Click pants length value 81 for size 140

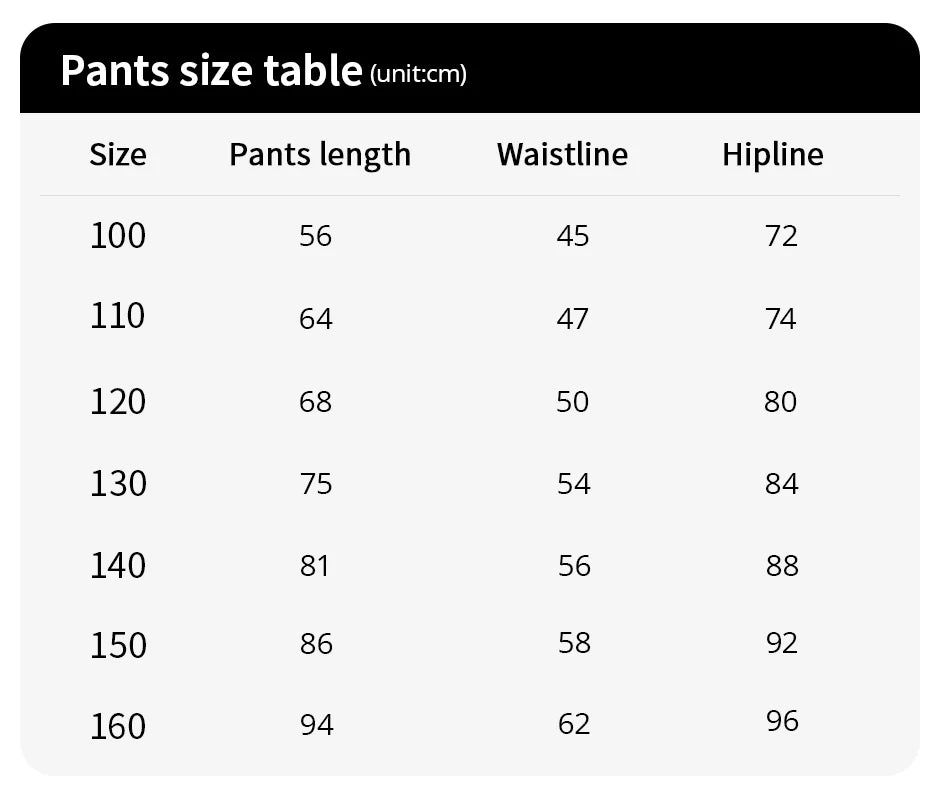(x=315, y=566)
